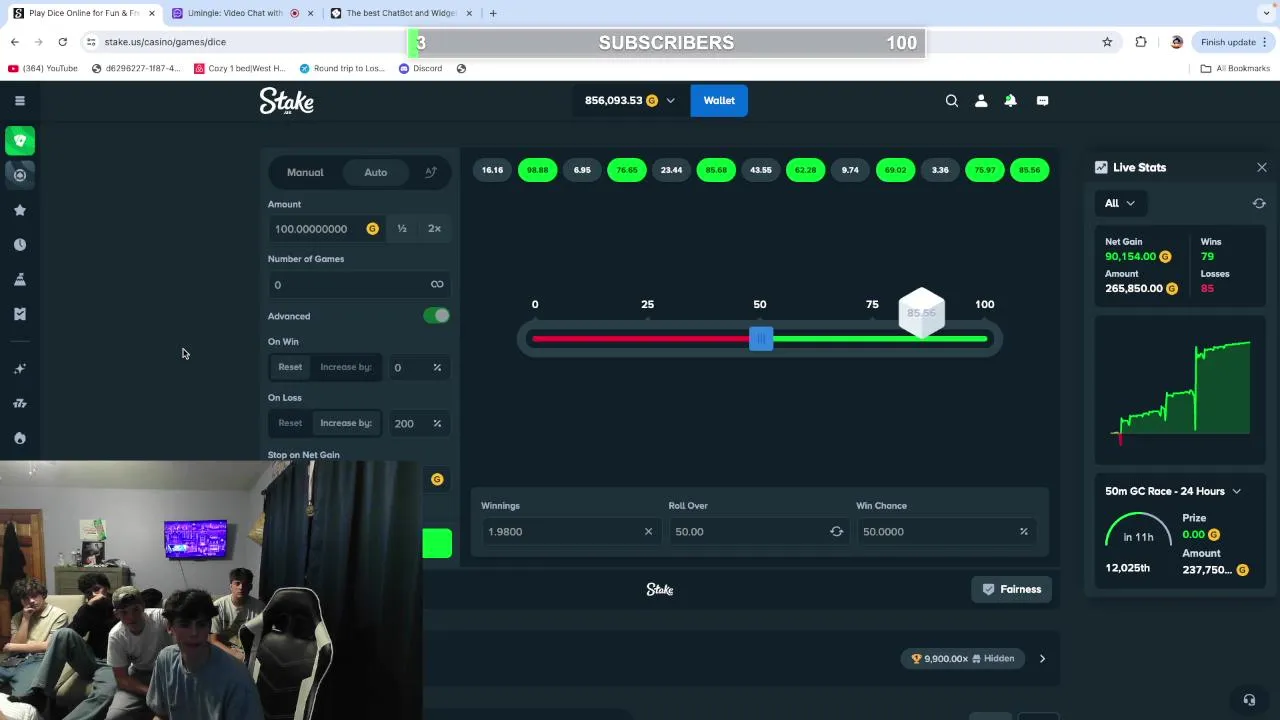
Task: Open Round trip to Los bookmark
Action: coord(341,68)
